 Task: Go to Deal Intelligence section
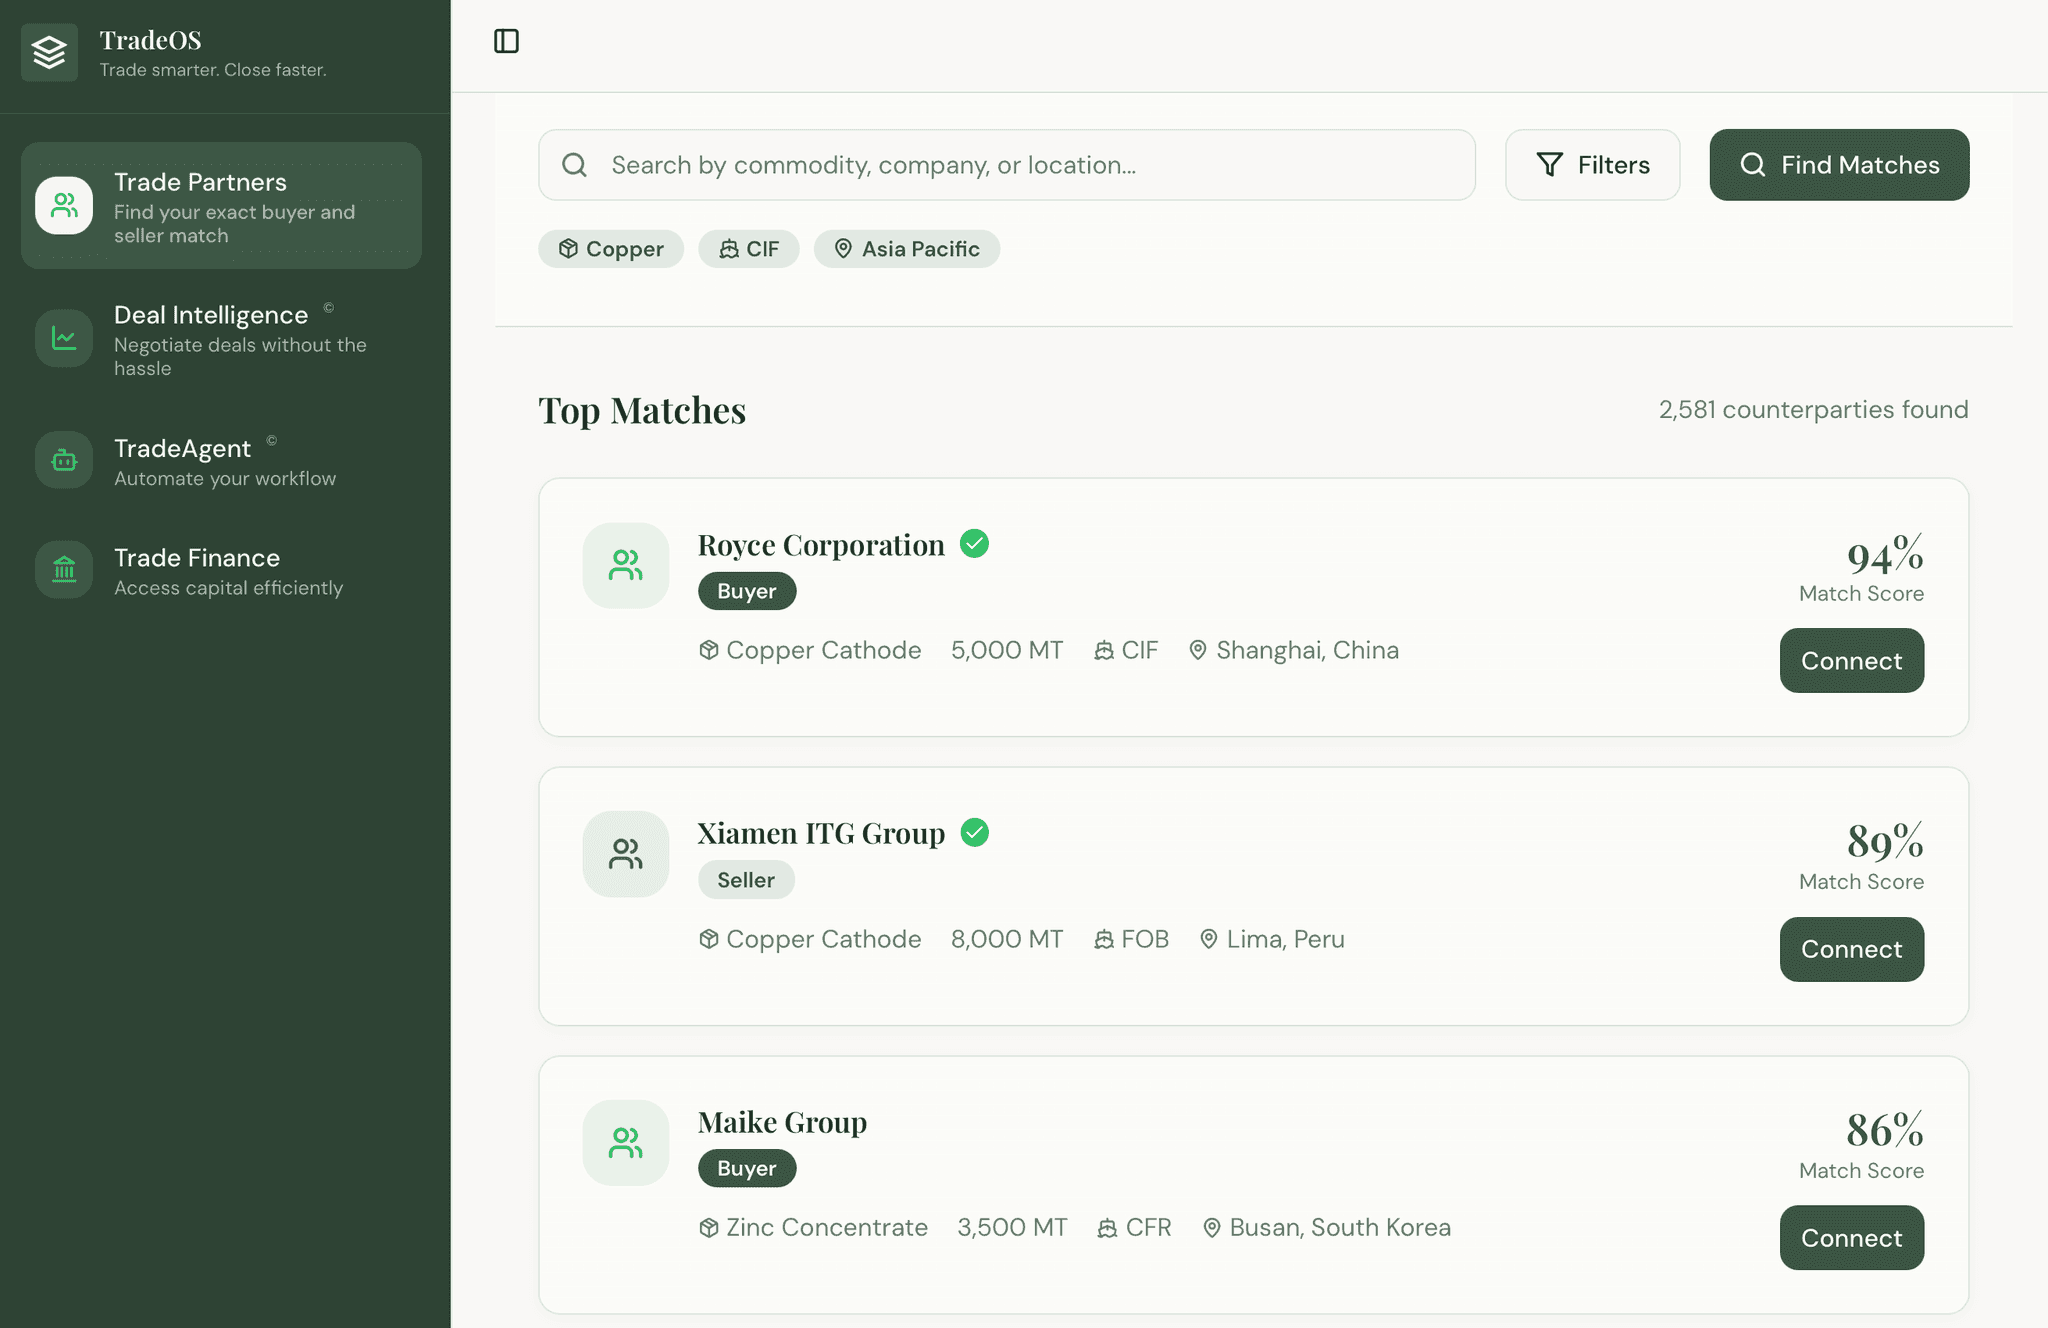211,316
